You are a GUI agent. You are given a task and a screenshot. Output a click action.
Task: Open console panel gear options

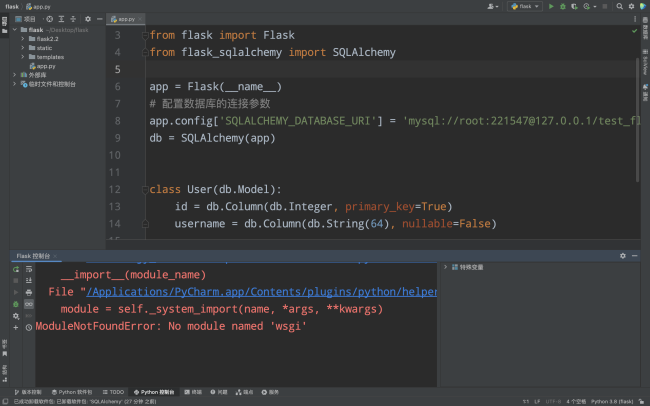point(623,256)
